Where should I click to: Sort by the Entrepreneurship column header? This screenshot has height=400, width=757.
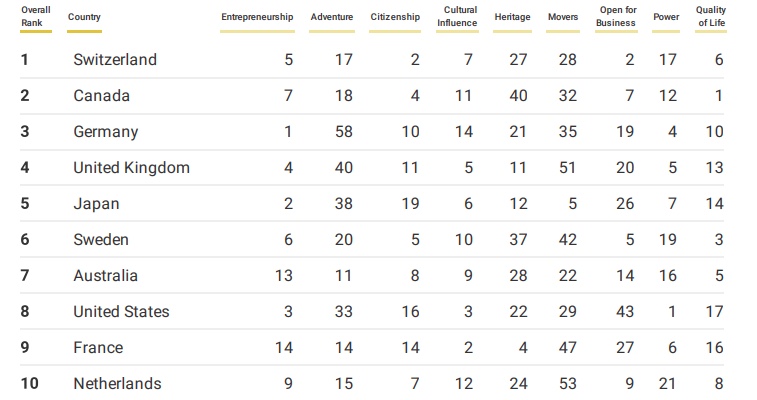(257, 17)
